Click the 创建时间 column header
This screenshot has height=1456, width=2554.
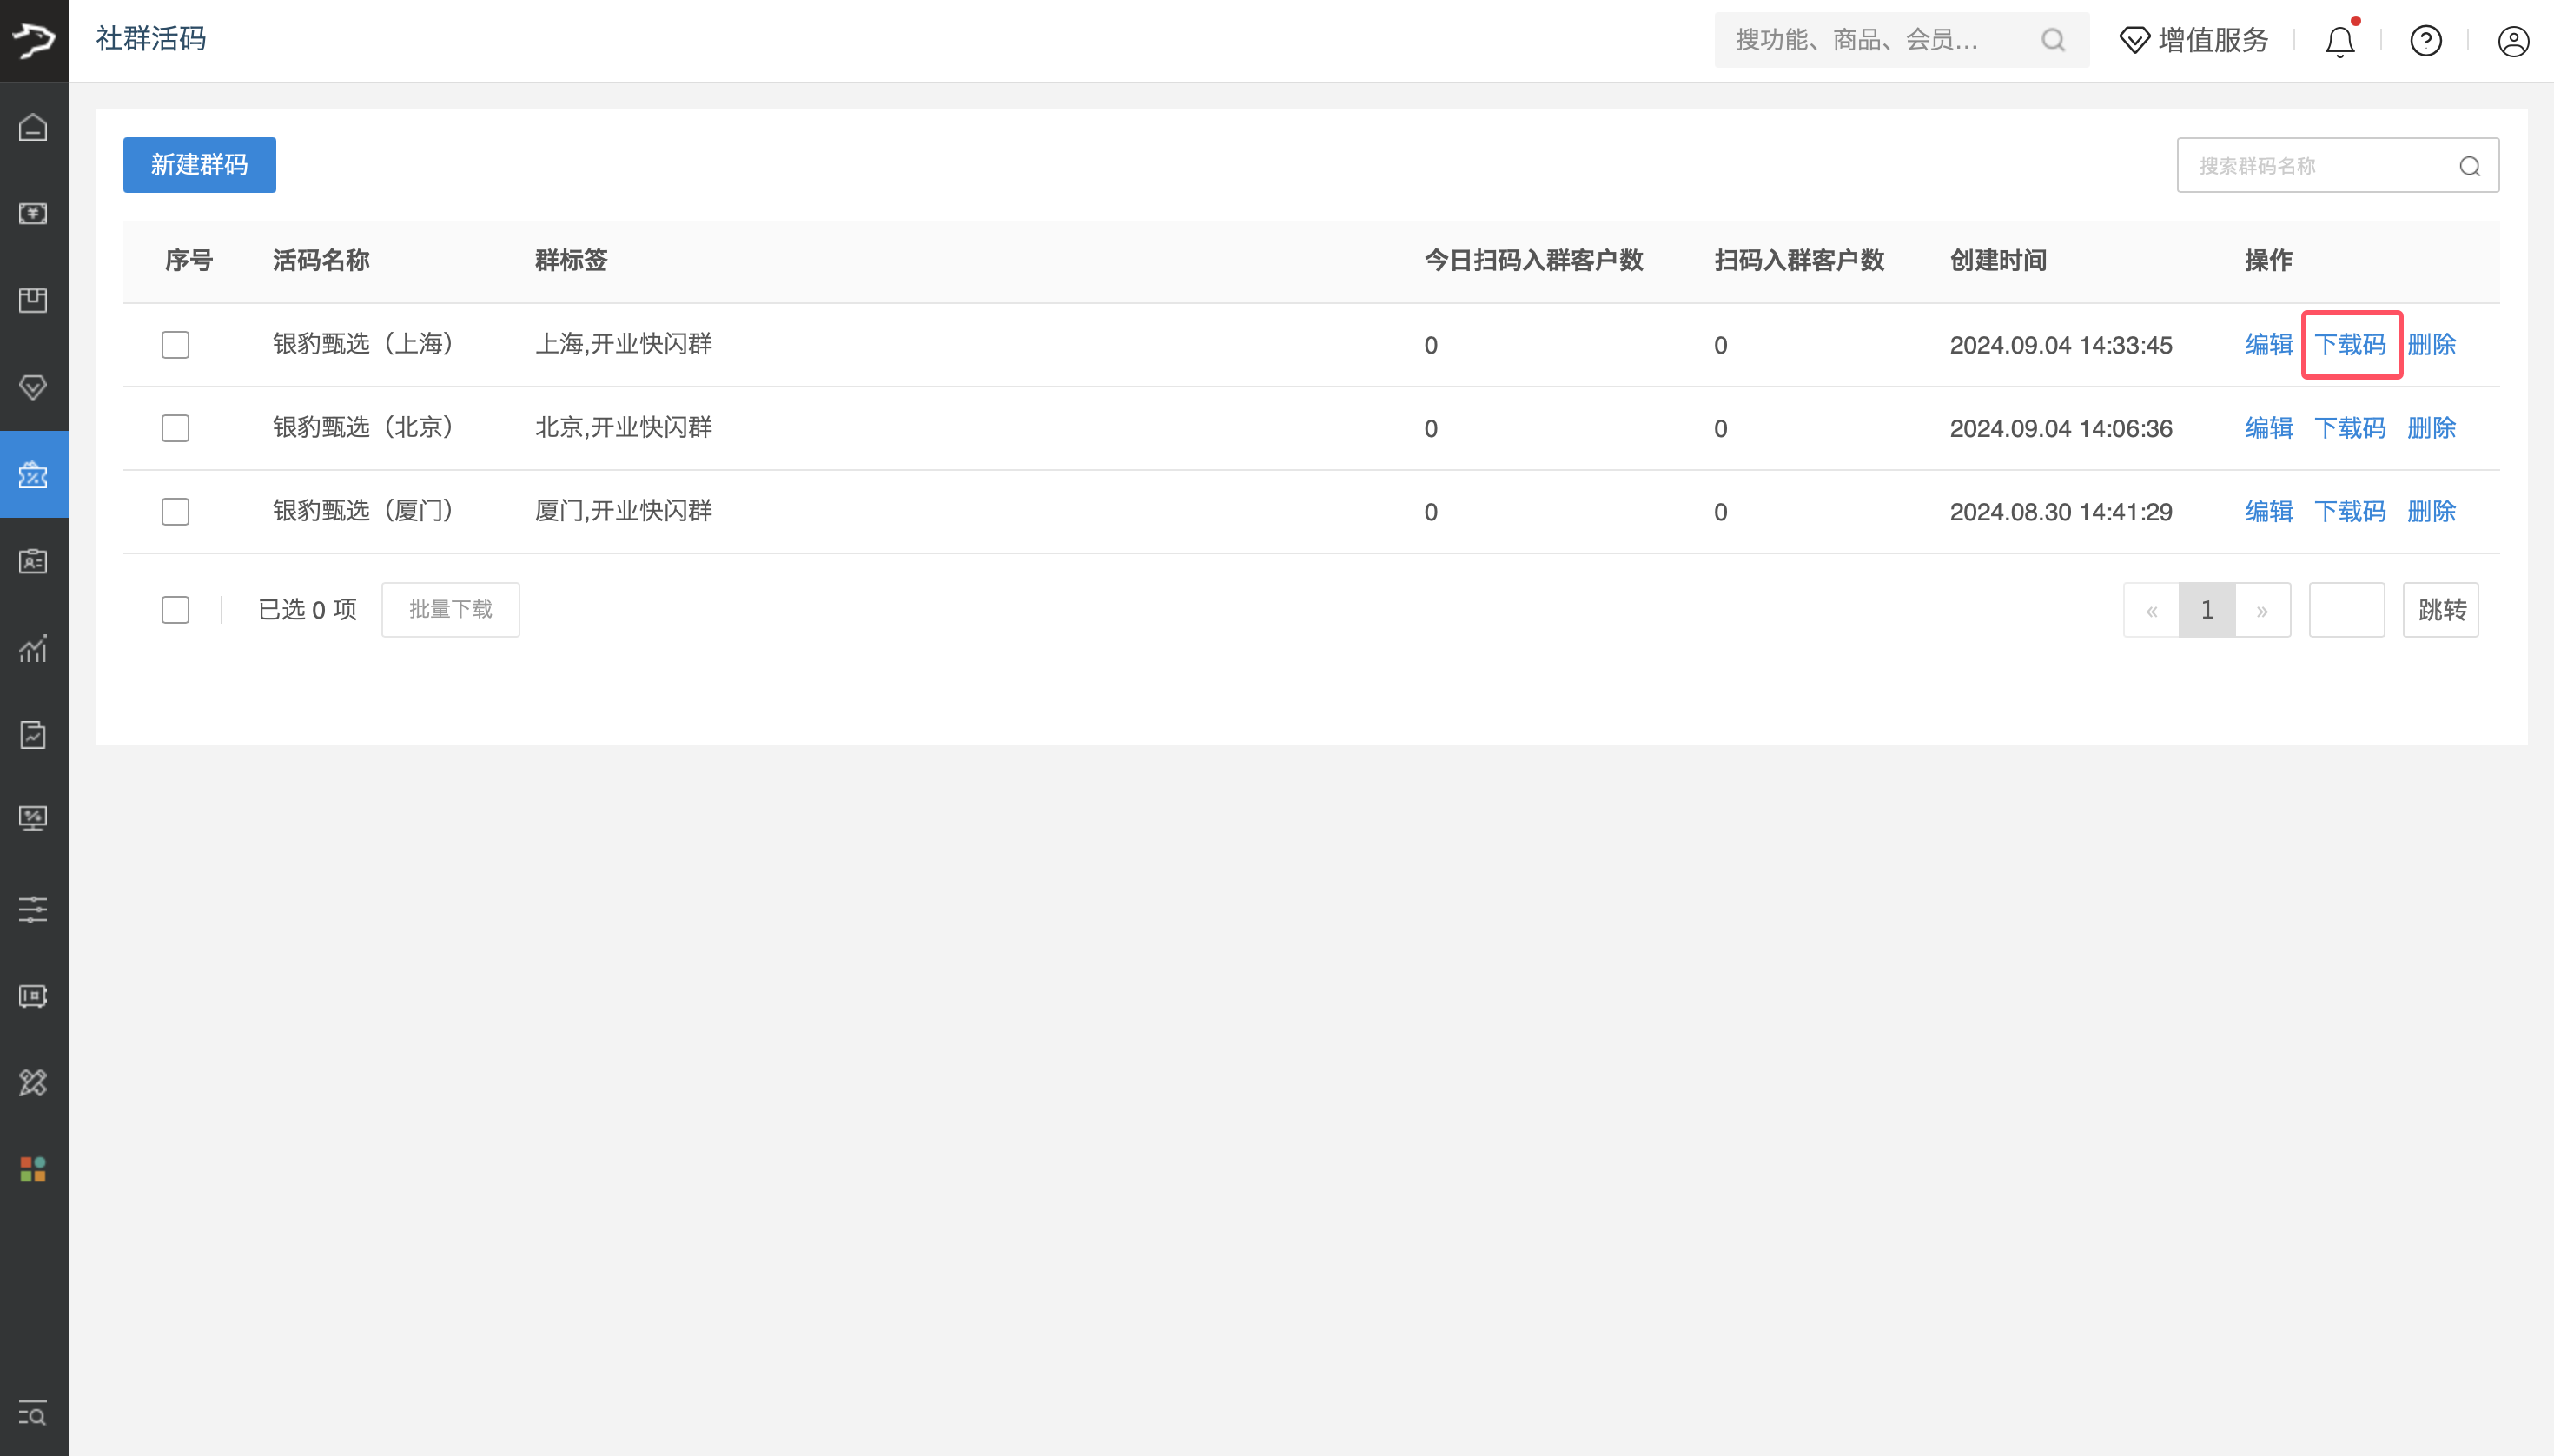[x=1998, y=261]
